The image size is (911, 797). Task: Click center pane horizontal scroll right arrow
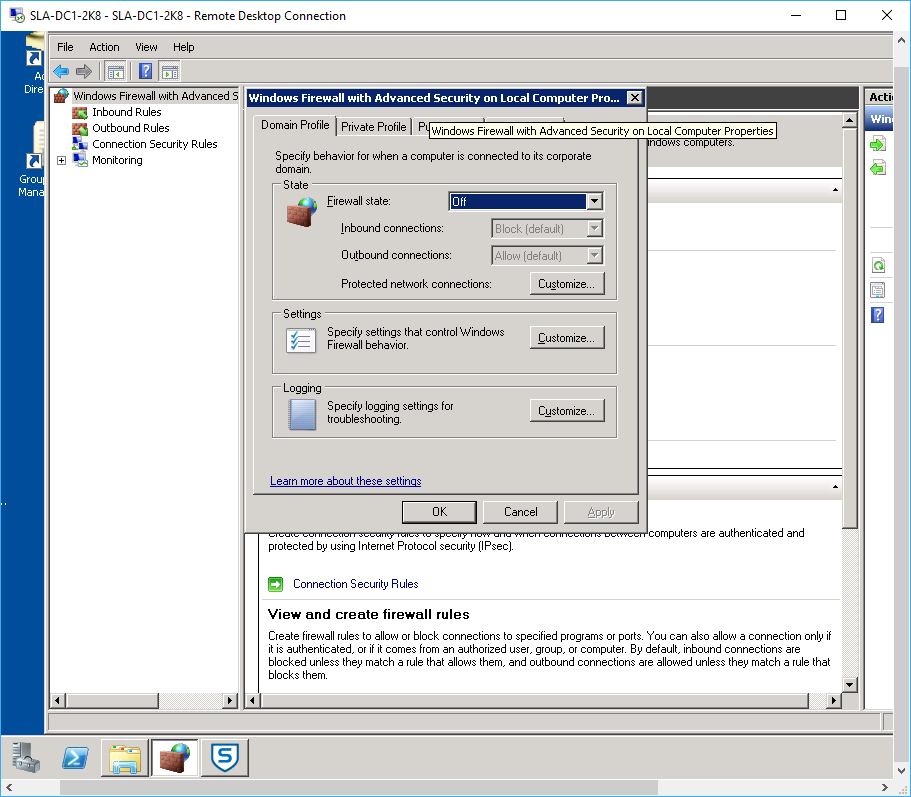pyautogui.click(x=834, y=701)
